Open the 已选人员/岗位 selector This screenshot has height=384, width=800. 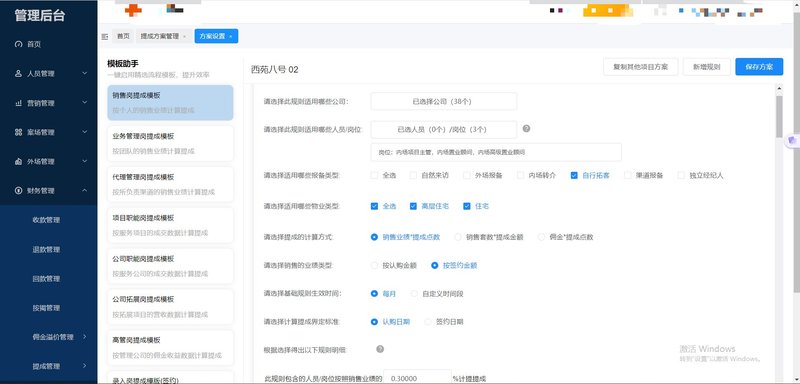point(443,130)
